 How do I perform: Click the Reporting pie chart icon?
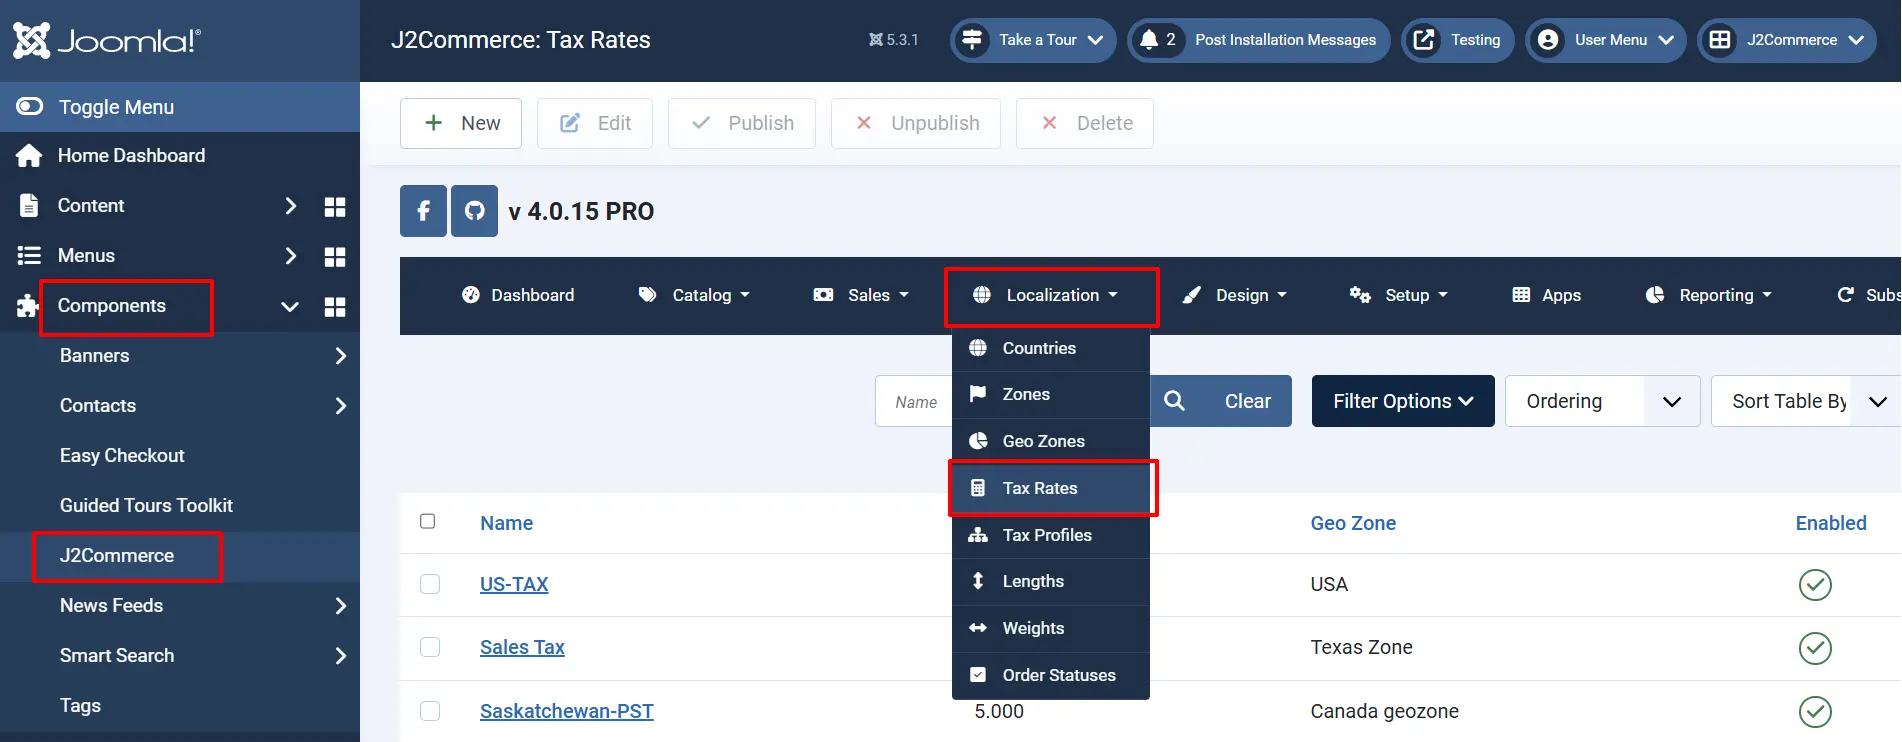click(1655, 295)
